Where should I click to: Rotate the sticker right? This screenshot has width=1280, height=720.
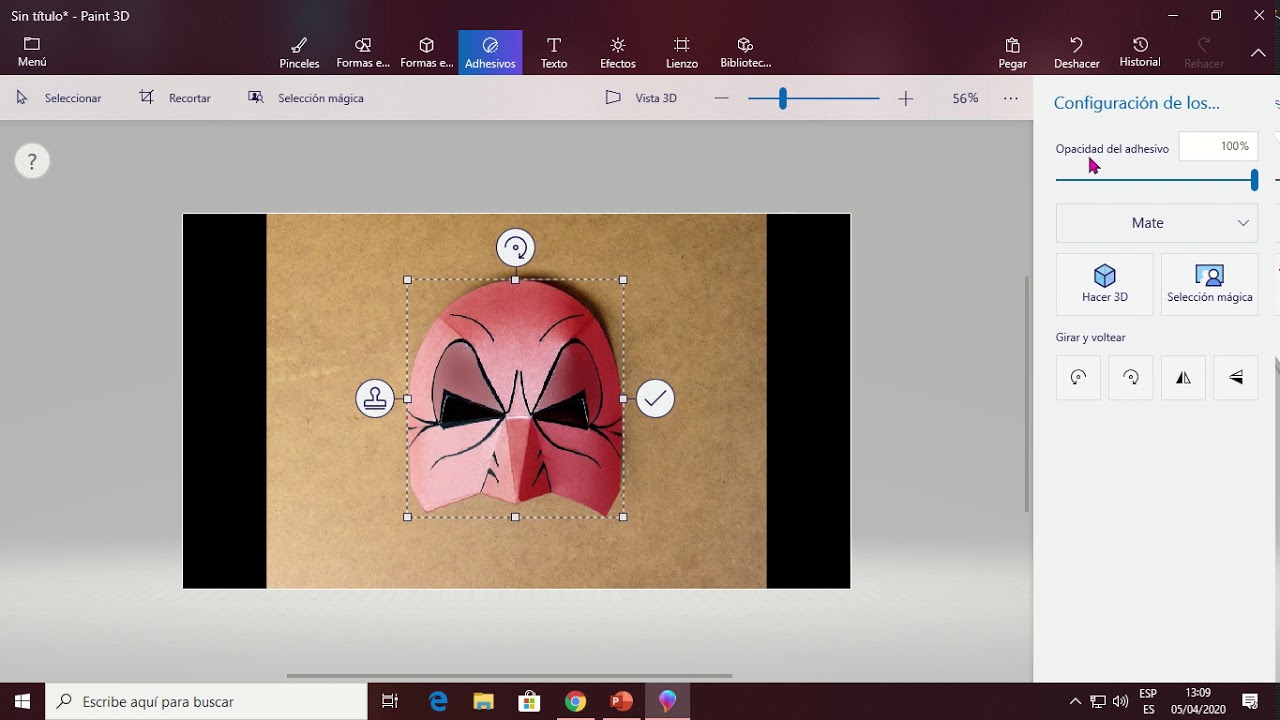point(1131,378)
